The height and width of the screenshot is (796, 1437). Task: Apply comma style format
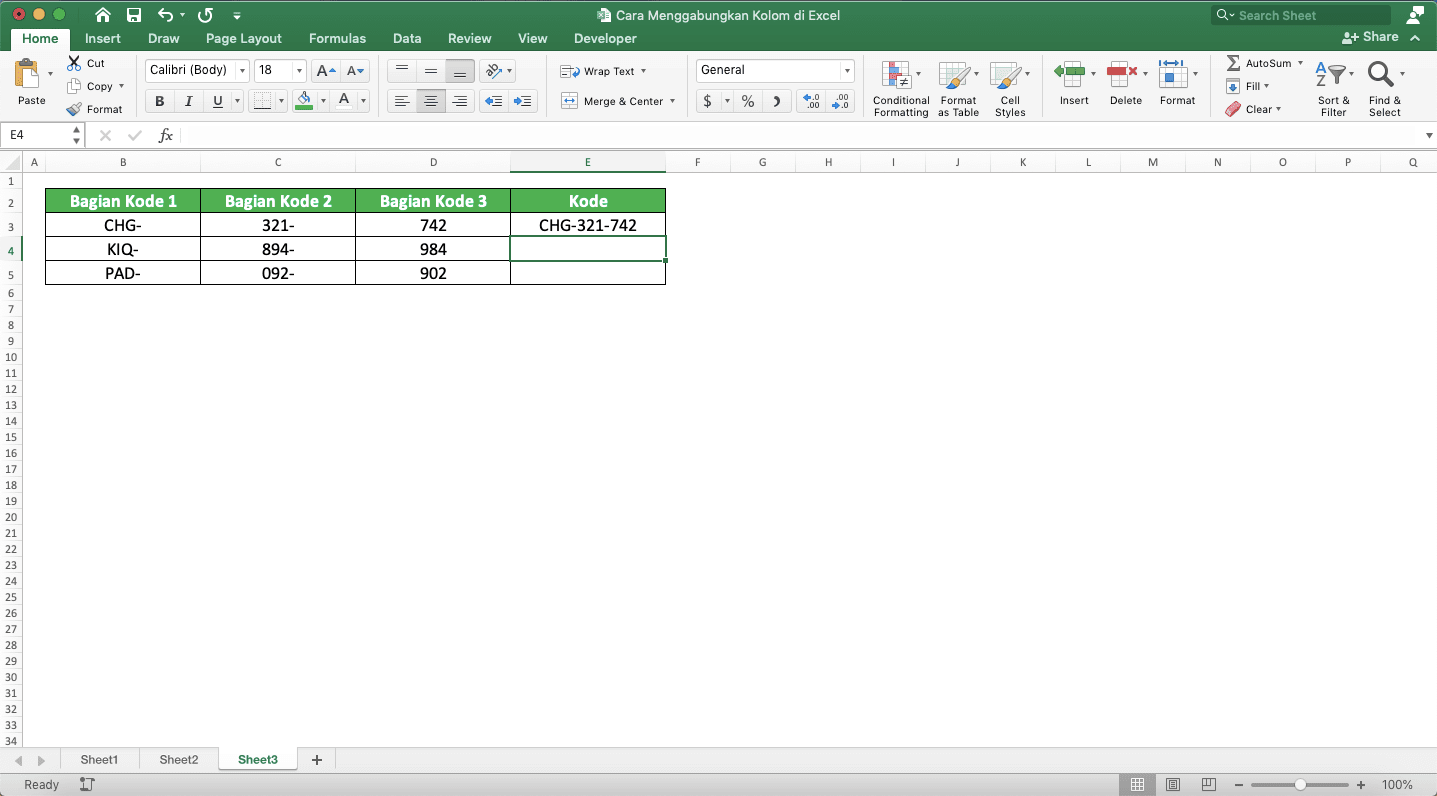[x=778, y=101]
